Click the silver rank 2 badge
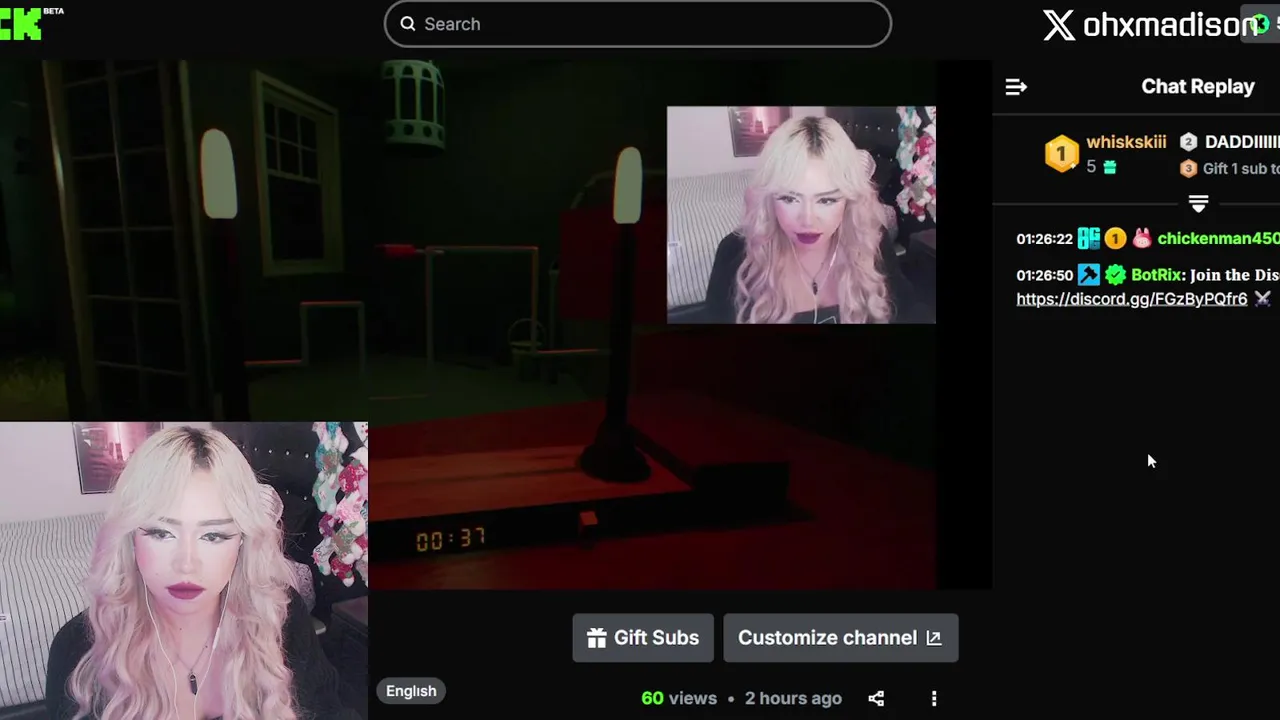The height and width of the screenshot is (720, 1280). point(1188,142)
